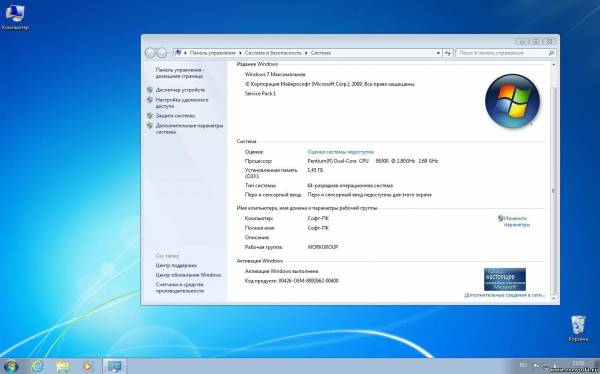The image size is (600, 374).
Task: Click the shield icon next to Дополнительные параметры системы
Action: click(x=150, y=126)
